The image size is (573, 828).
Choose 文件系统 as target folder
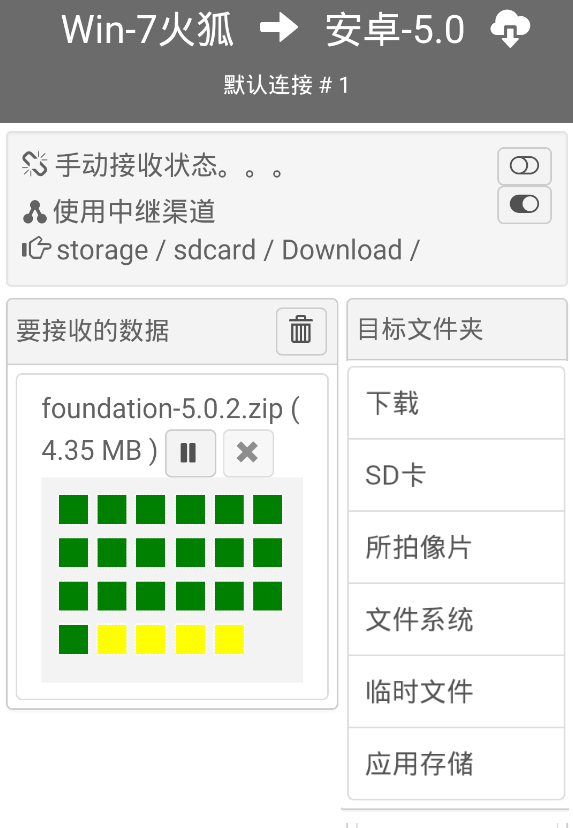[456, 619]
